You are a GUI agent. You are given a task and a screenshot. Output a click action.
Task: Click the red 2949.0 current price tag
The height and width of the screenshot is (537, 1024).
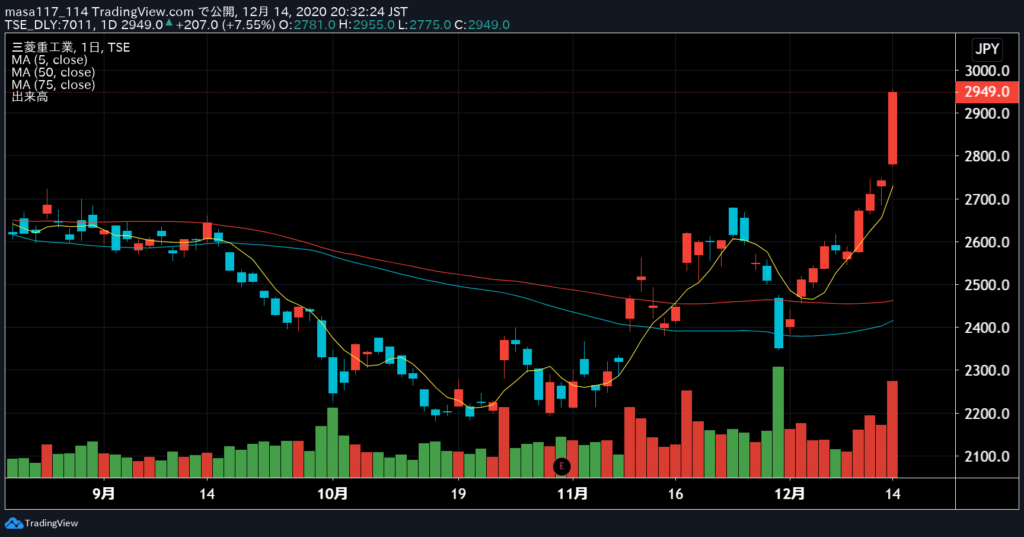(987, 91)
